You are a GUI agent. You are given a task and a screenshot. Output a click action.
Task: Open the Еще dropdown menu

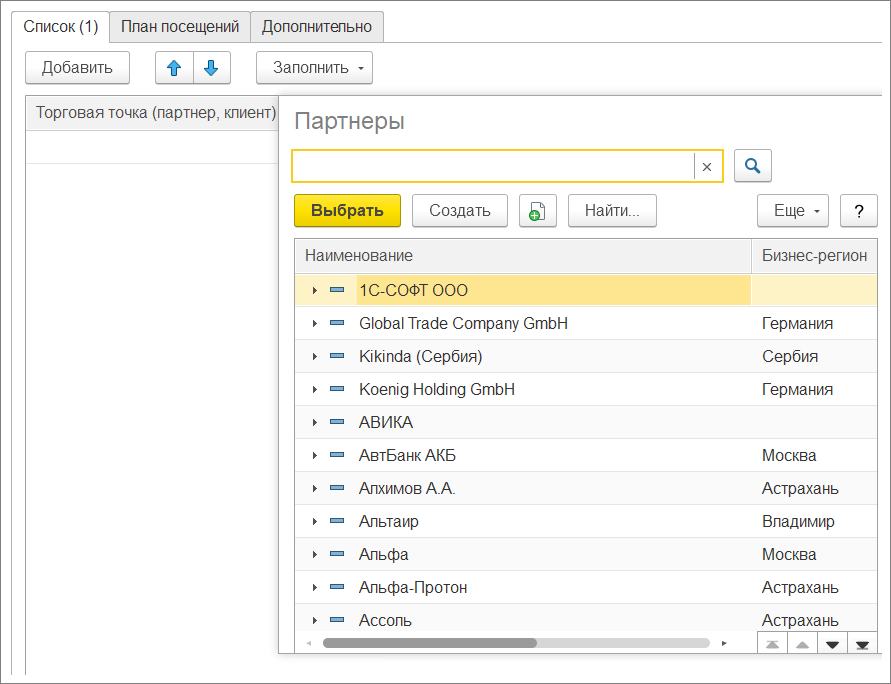coord(793,211)
